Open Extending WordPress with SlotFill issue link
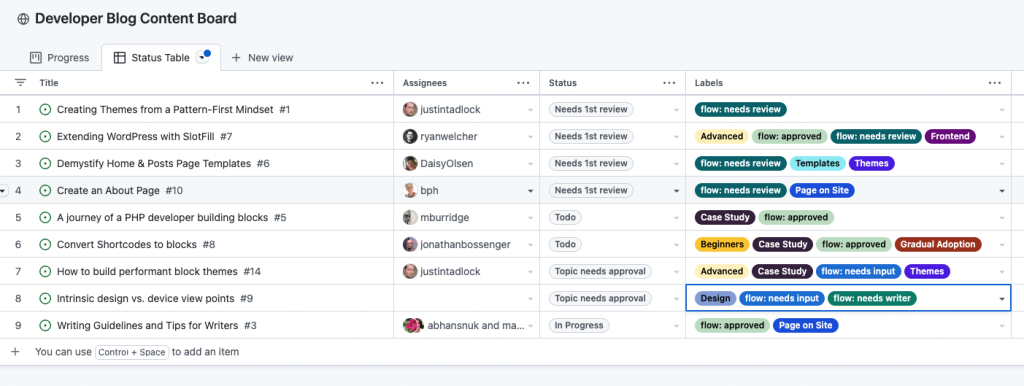 click(138, 137)
